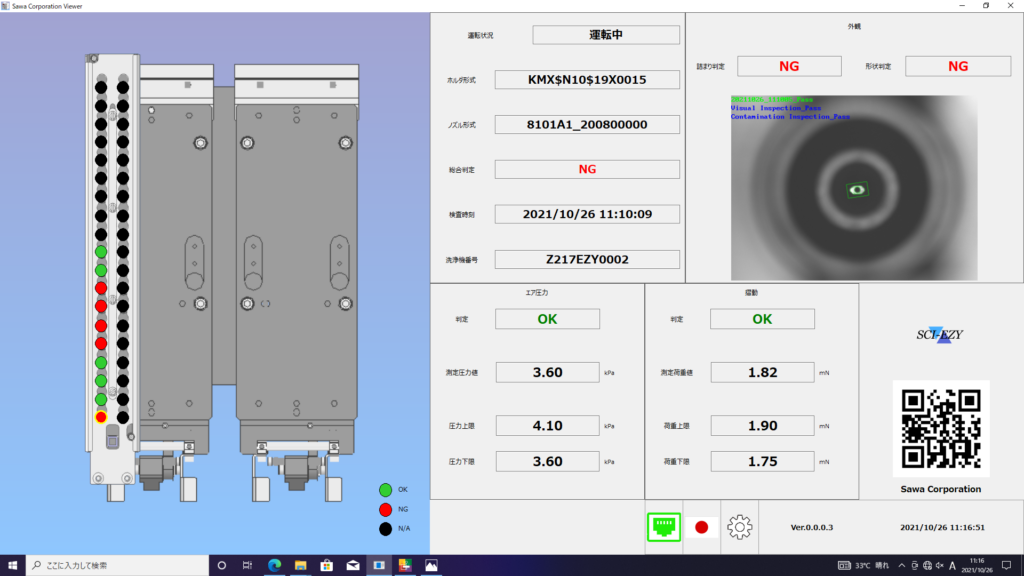Open Microsoft Edge from the taskbar
Image resolution: width=1024 pixels, height=576 pixels.
pyautogui.click(x=274, y=566)
